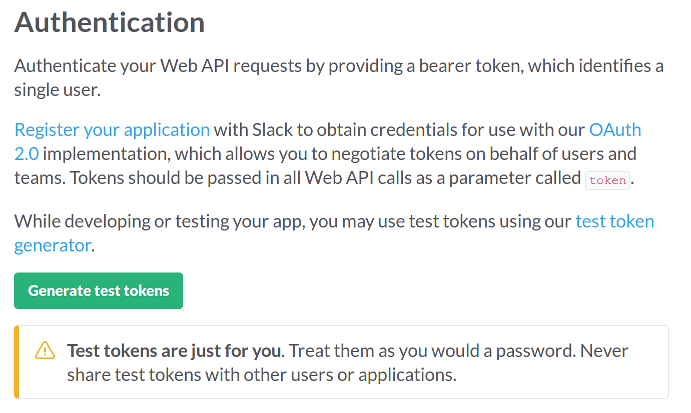Click the Authentication heading
This screenshot has width=691, height=413.
pos(109,22)
